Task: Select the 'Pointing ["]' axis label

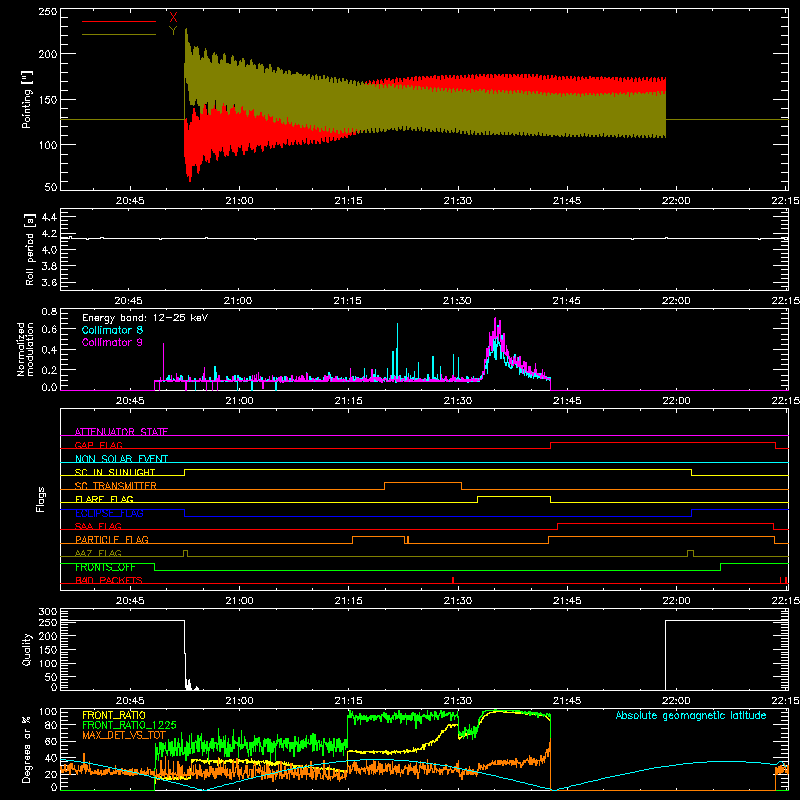Action: tap(27, 99)
